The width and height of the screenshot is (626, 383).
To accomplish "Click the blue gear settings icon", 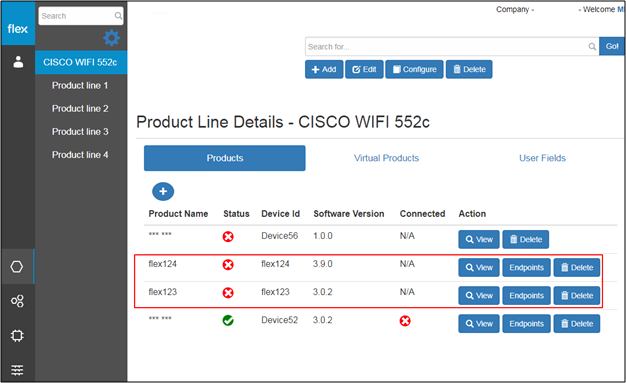I will (x=111, y=38).
